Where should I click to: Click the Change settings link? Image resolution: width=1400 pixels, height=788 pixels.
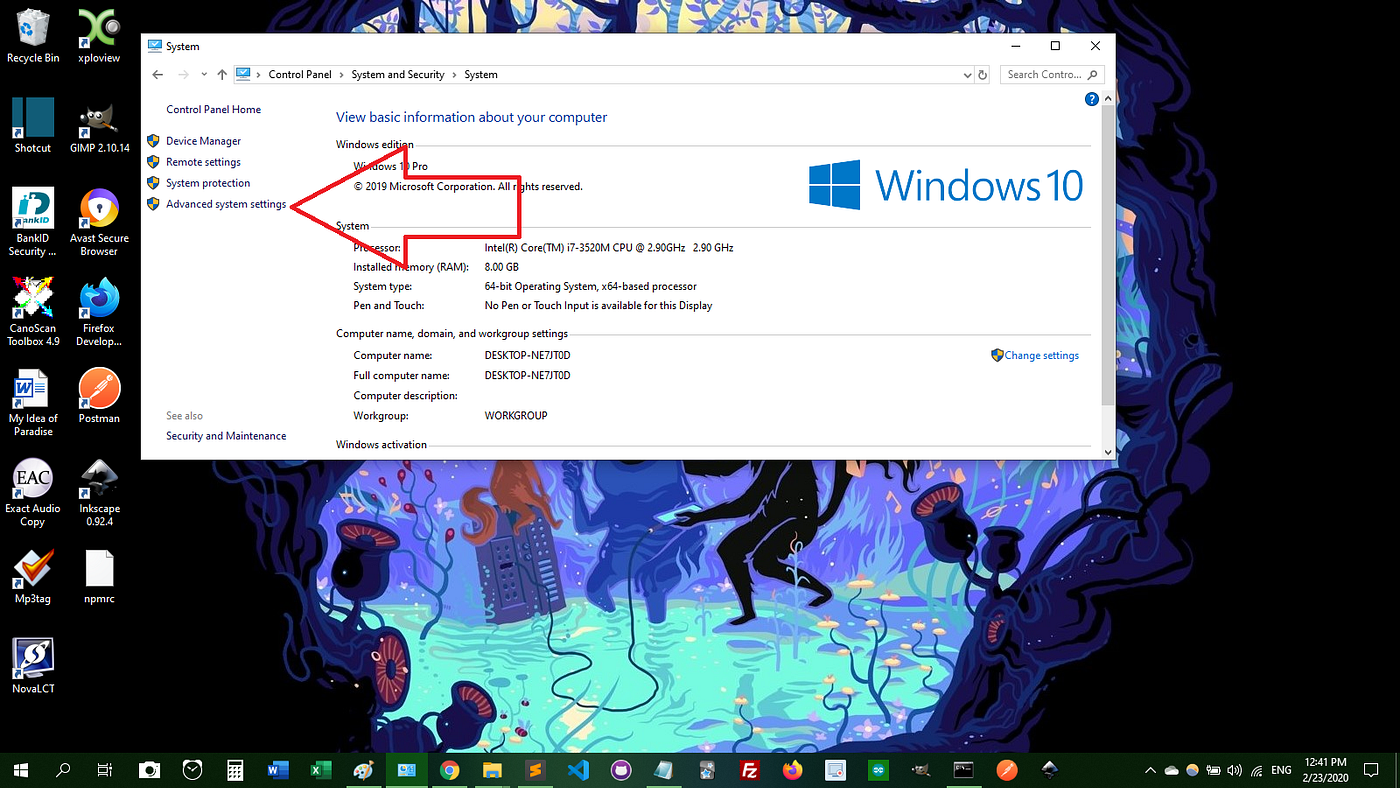[1041, 355]
